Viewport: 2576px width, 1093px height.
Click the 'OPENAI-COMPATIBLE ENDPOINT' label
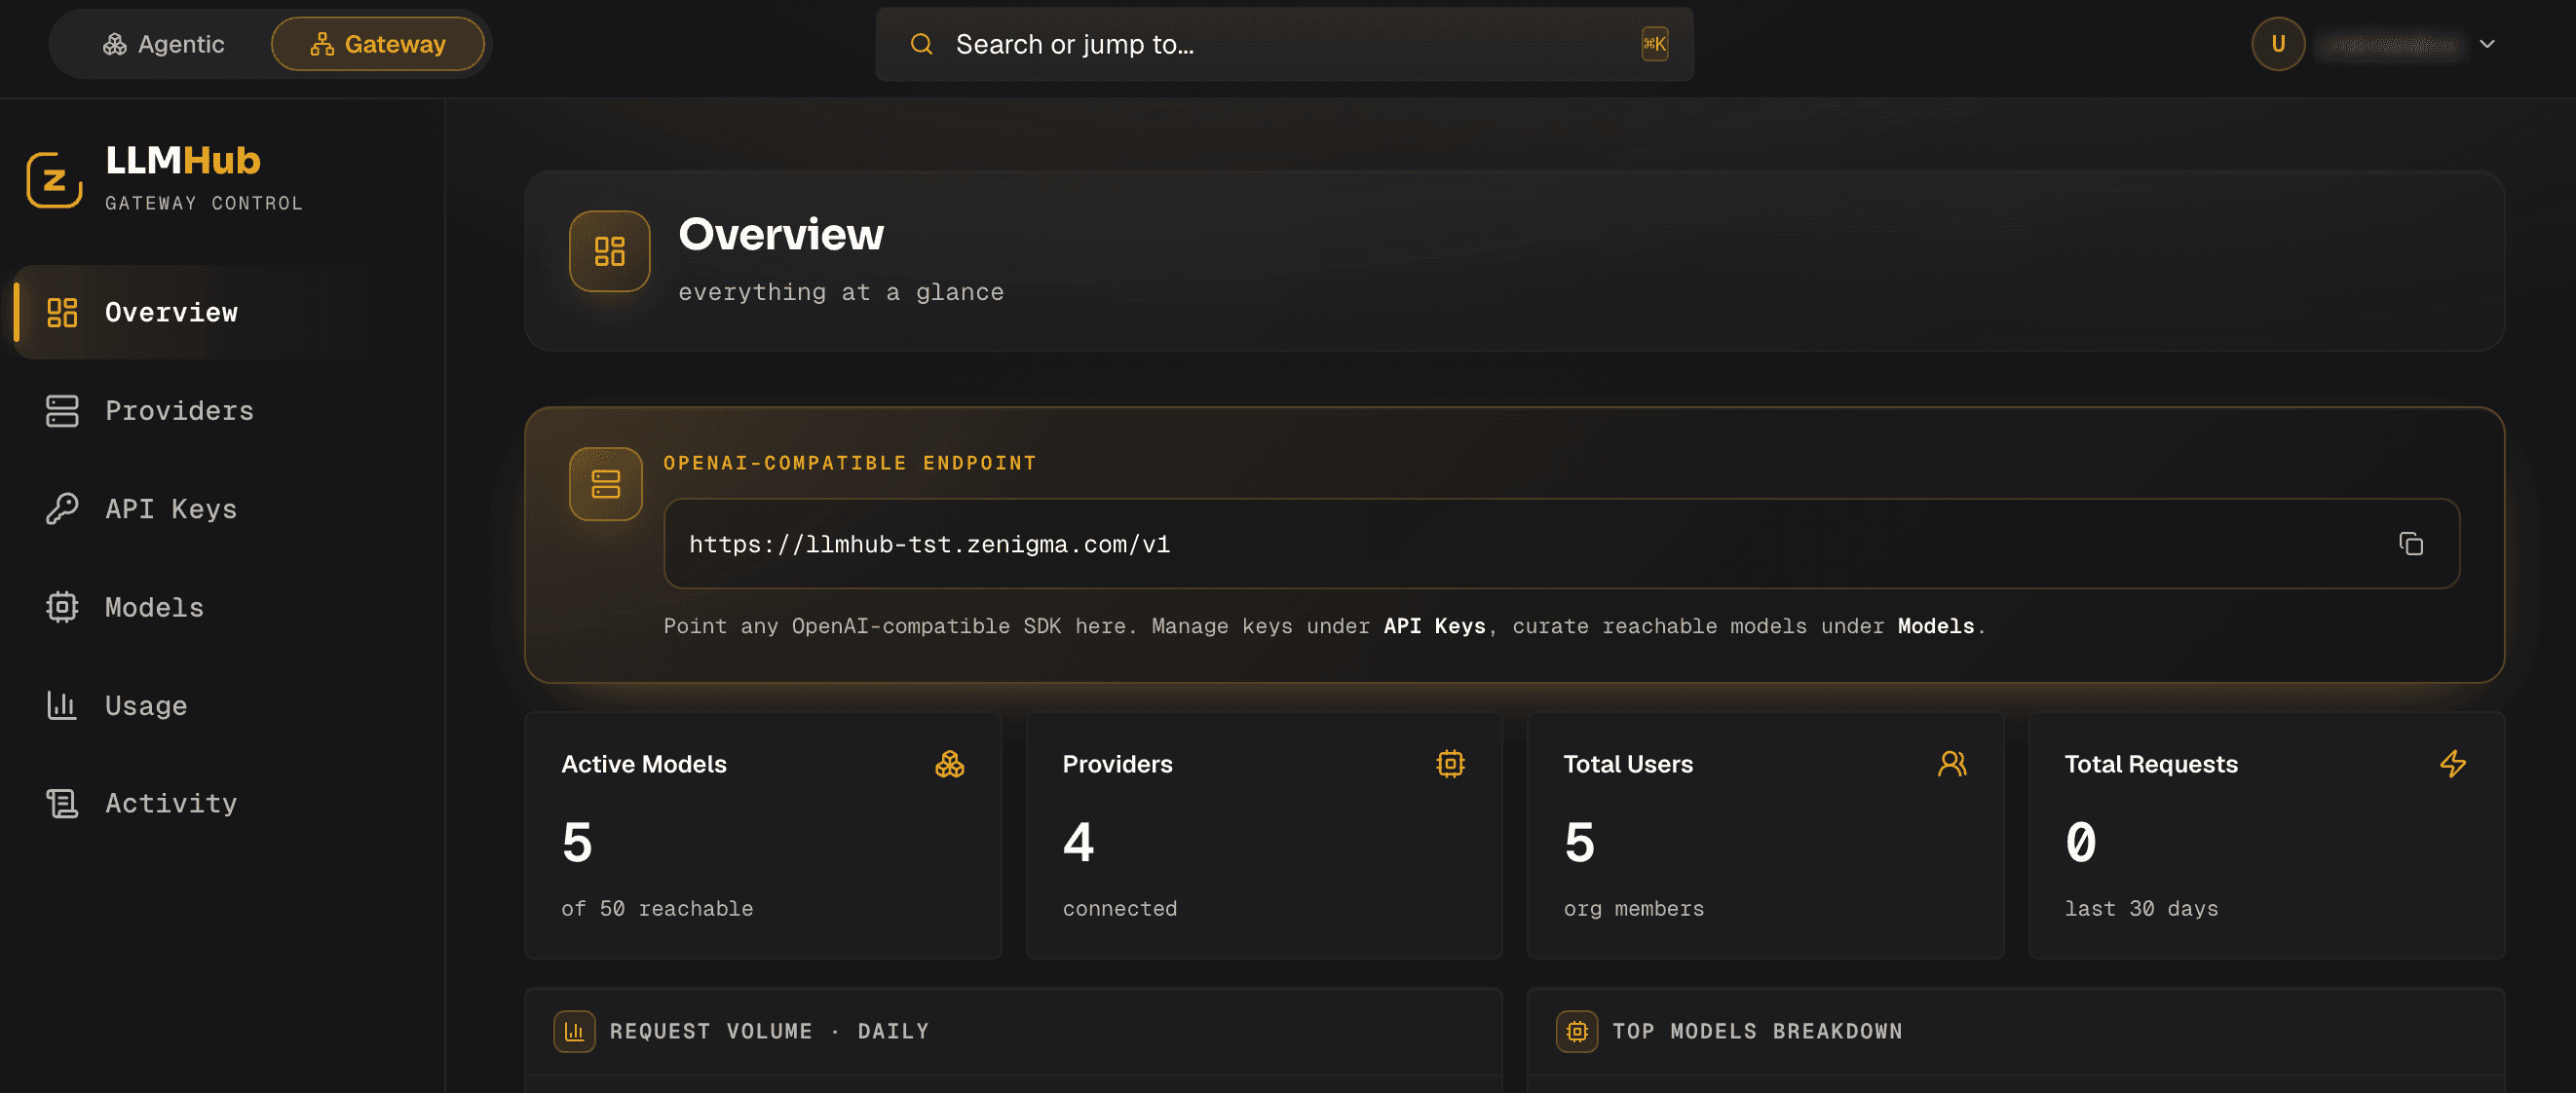[849, 463]
